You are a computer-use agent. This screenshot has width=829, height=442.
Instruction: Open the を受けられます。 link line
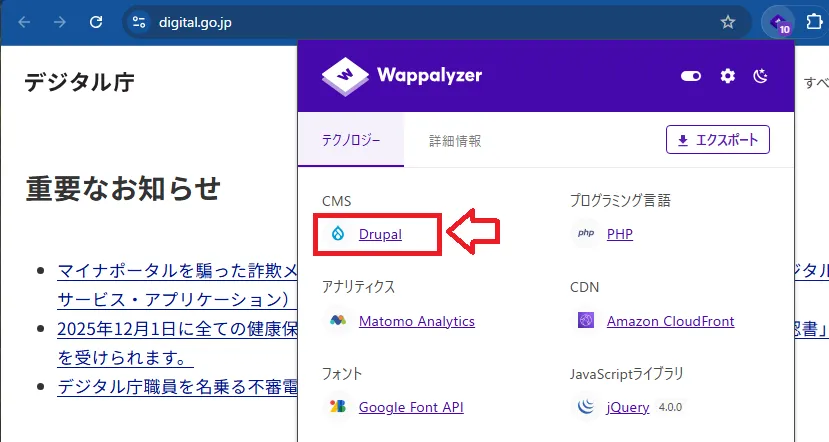pyautogui.click(x=125, y=358)
